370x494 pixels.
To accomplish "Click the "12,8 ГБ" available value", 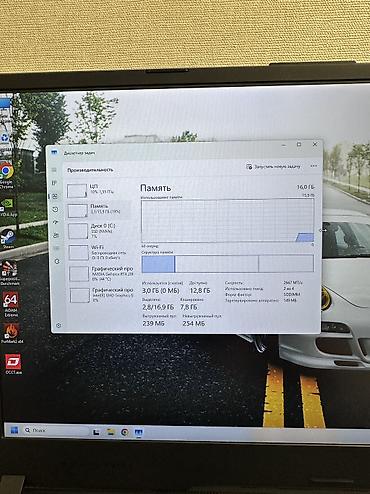I will 200,291.
